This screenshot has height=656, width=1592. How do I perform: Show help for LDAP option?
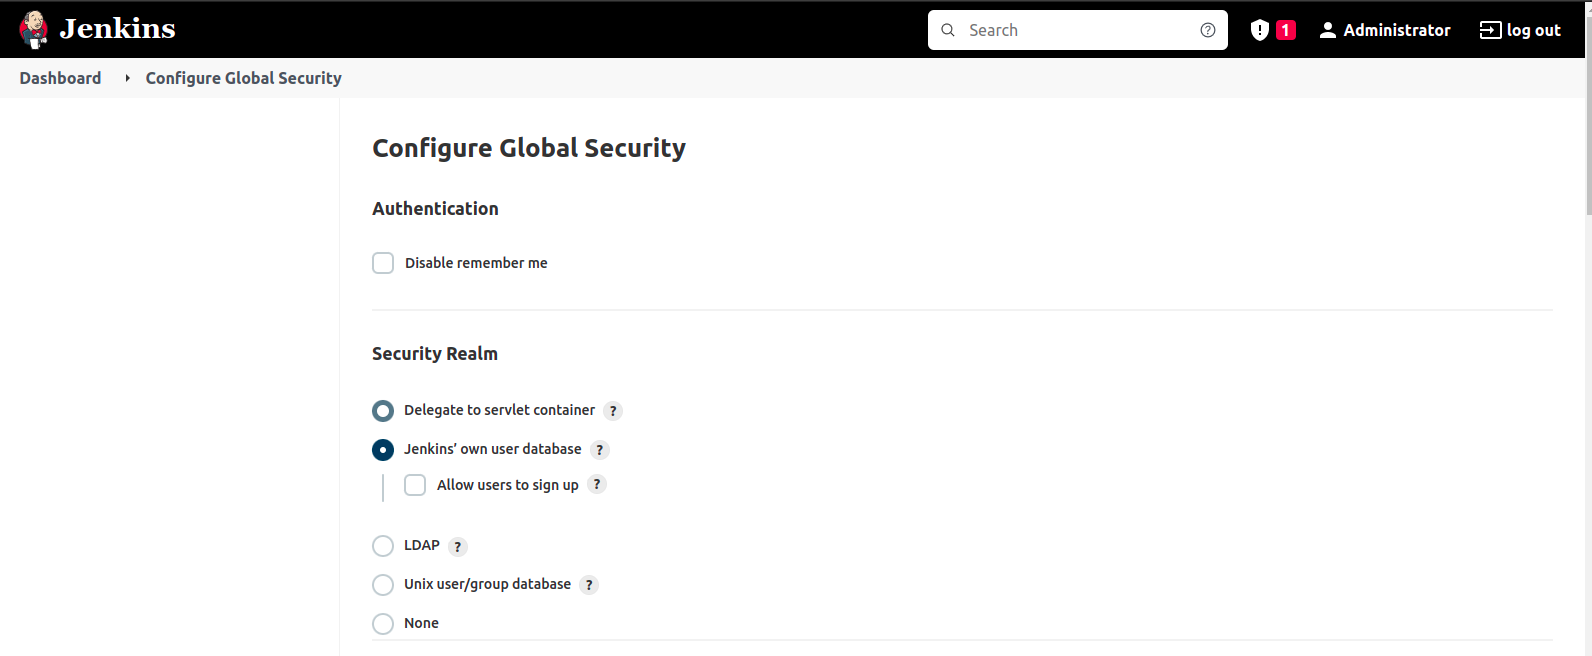[x=458, y=547]
